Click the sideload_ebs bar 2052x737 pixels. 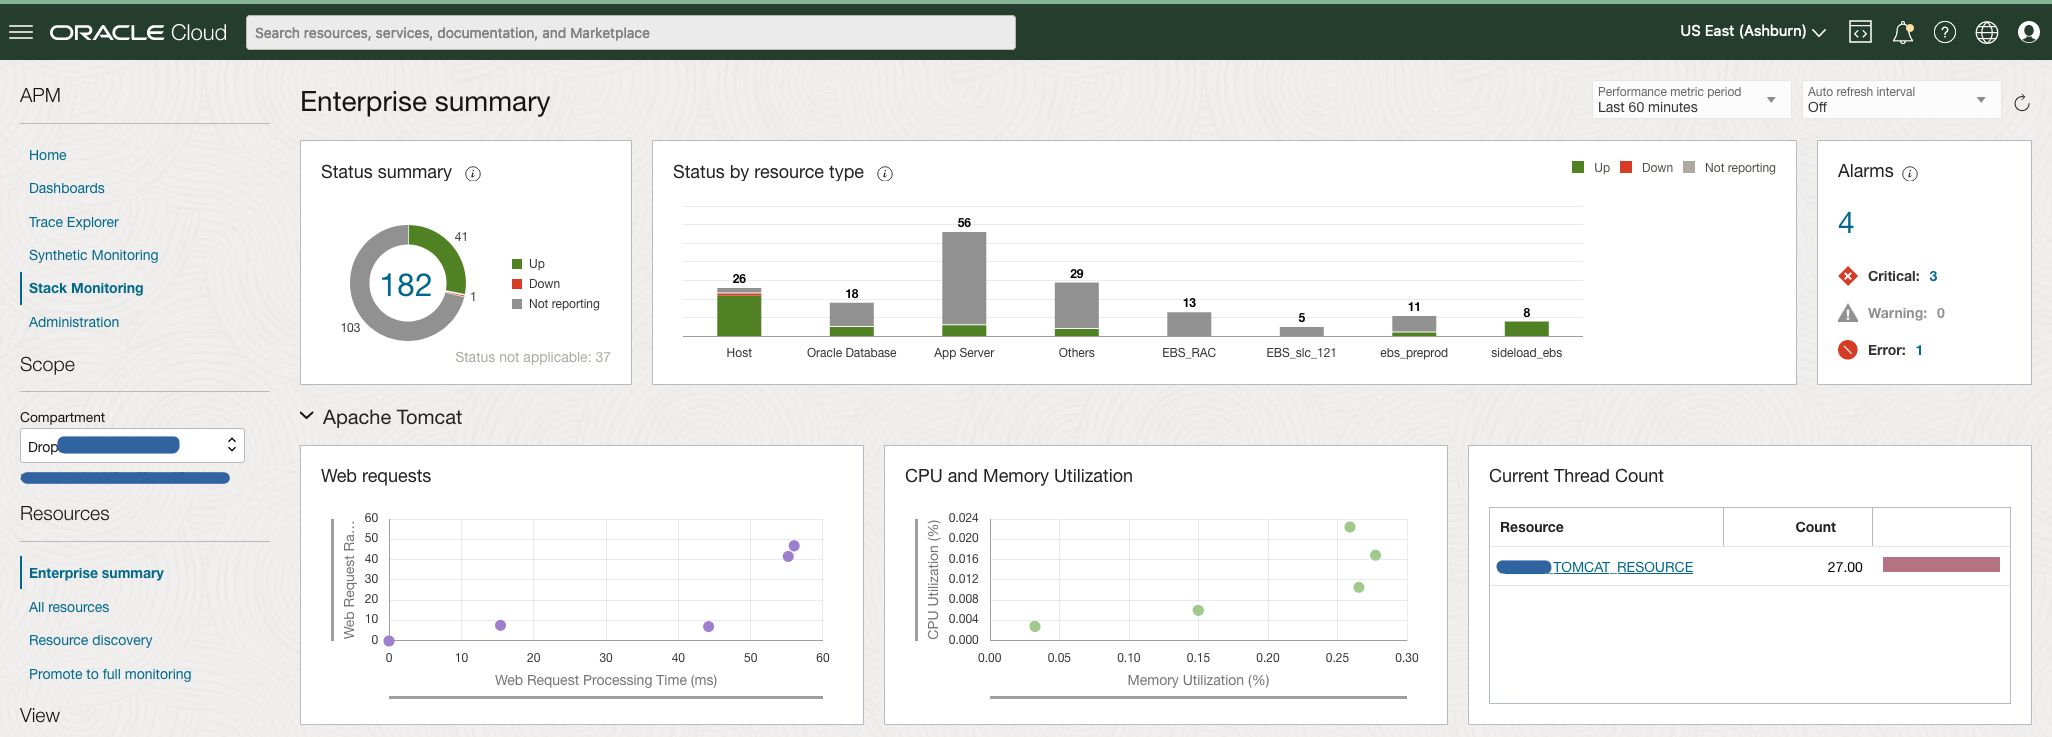click(1527, 329)
